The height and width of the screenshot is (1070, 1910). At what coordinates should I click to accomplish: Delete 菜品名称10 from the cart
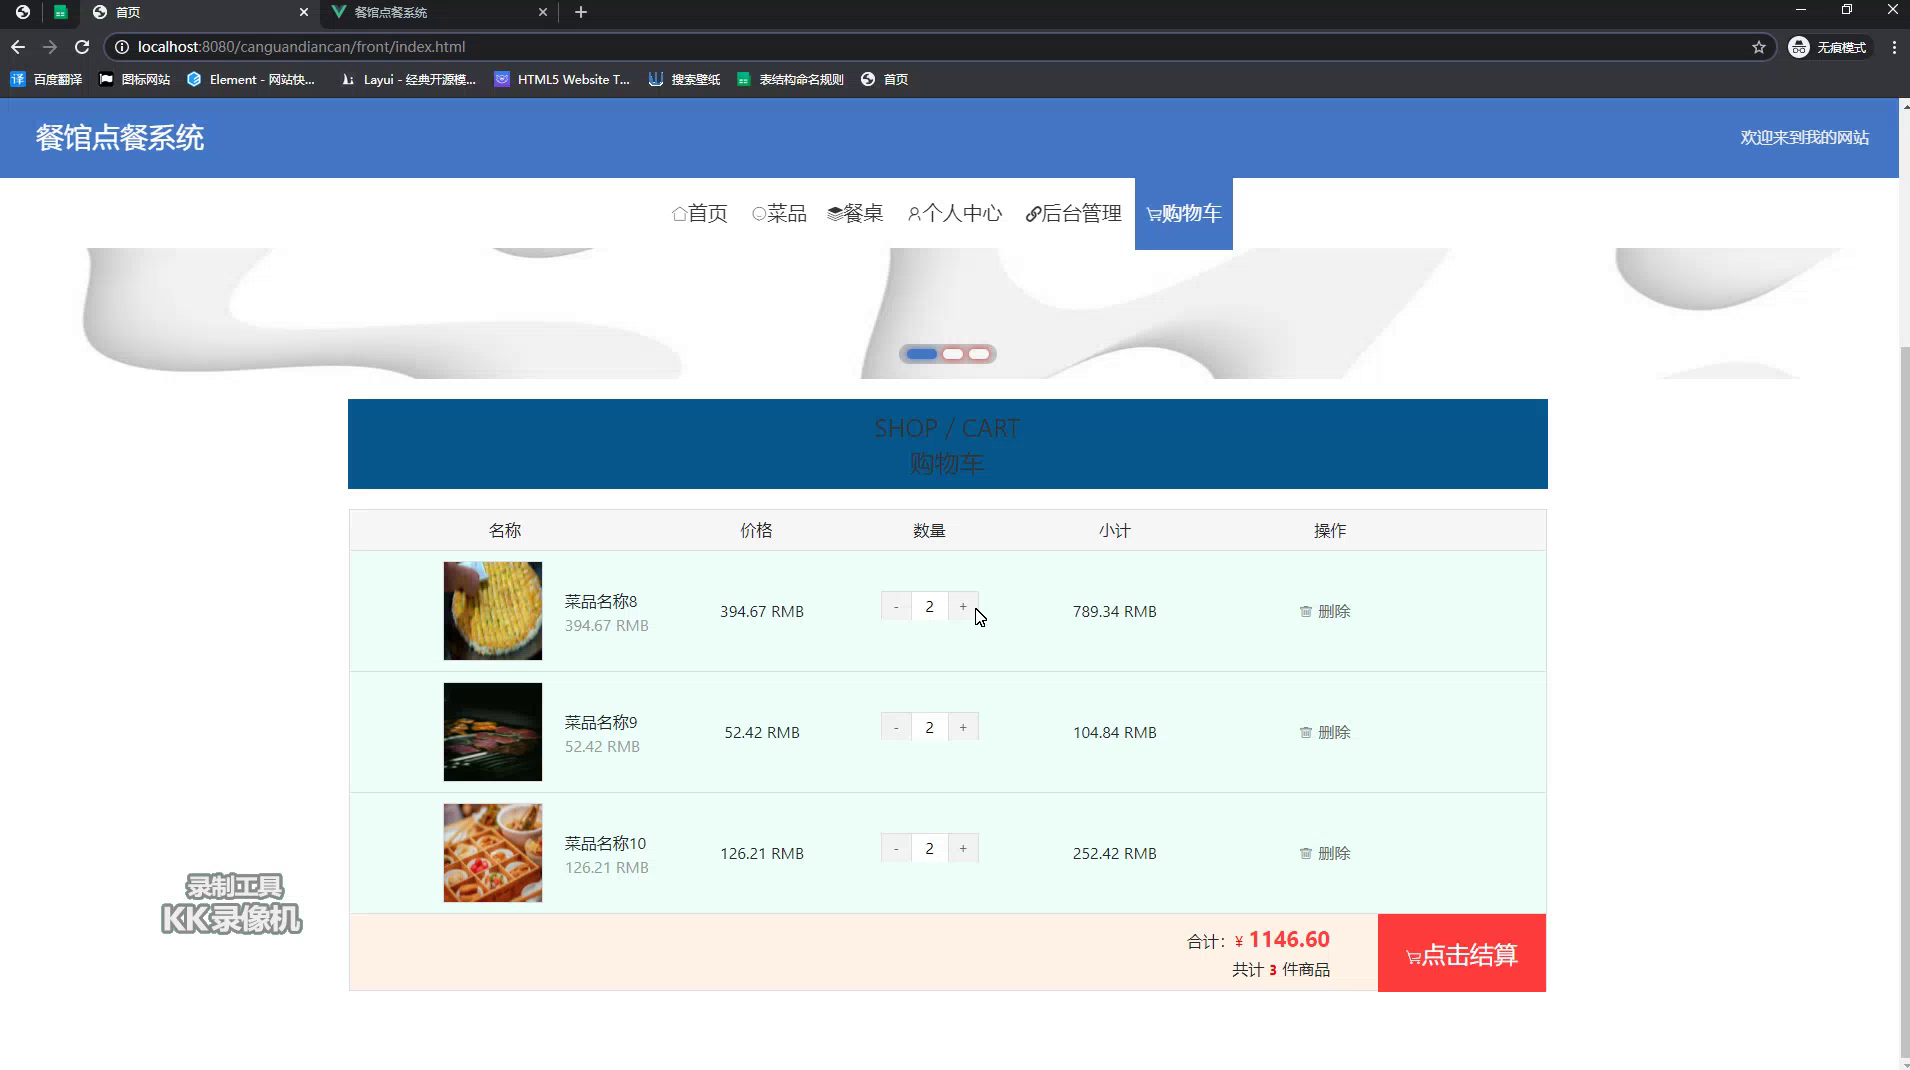click(1325, 853)
